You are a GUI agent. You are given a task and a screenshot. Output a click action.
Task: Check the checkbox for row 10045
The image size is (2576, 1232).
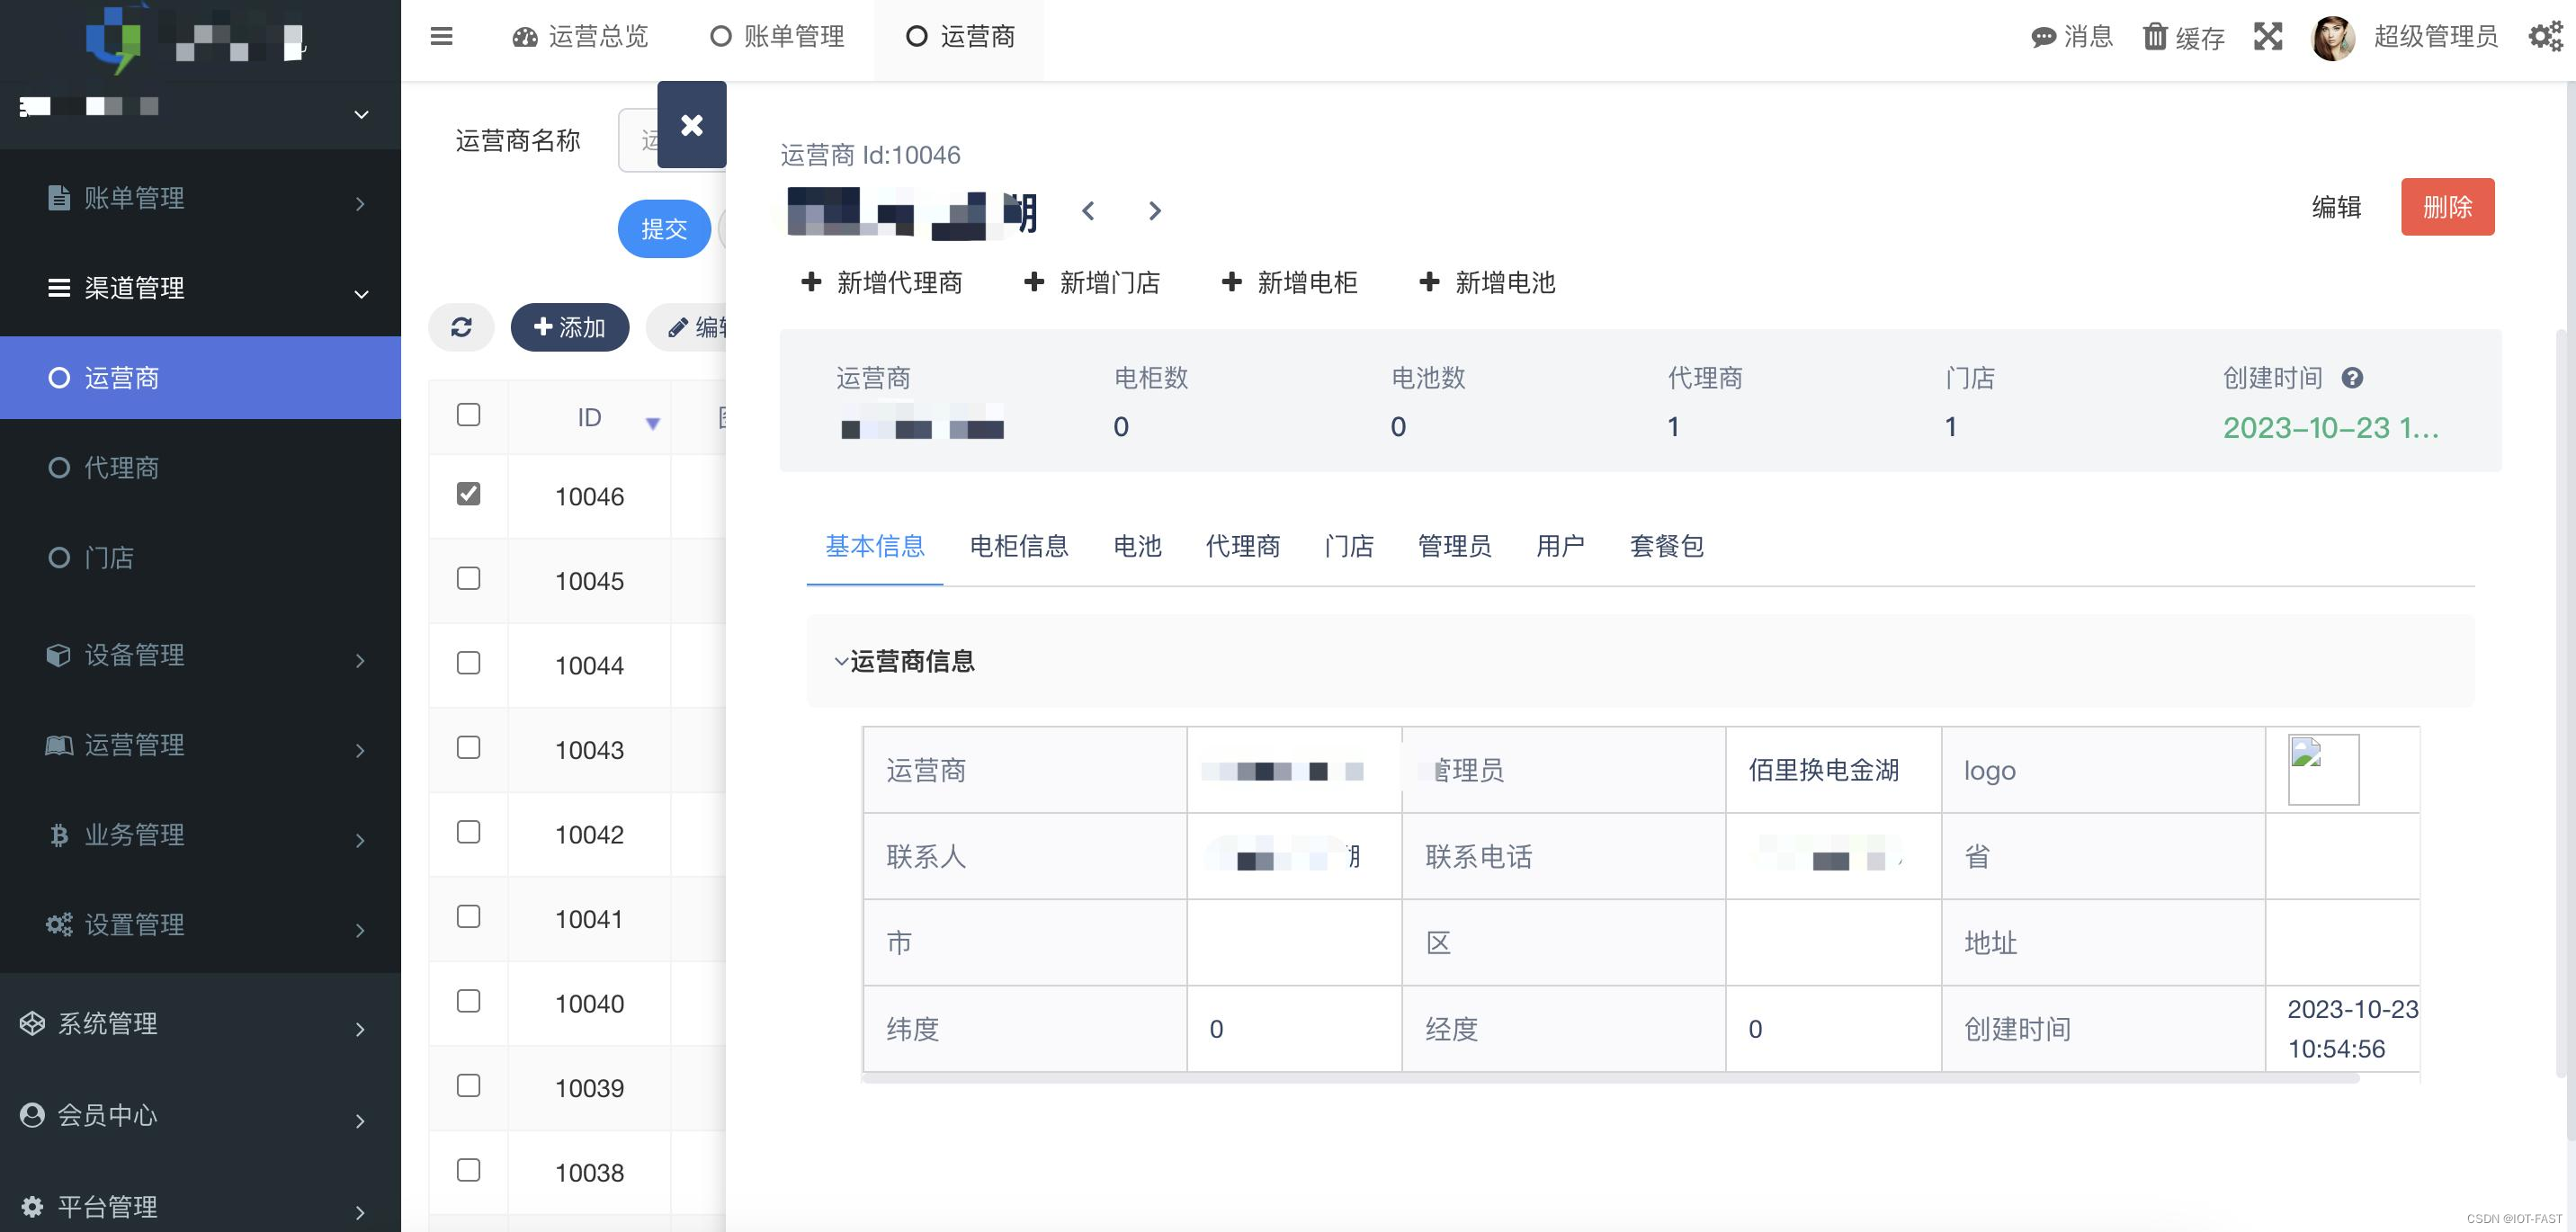coord(468,578)
